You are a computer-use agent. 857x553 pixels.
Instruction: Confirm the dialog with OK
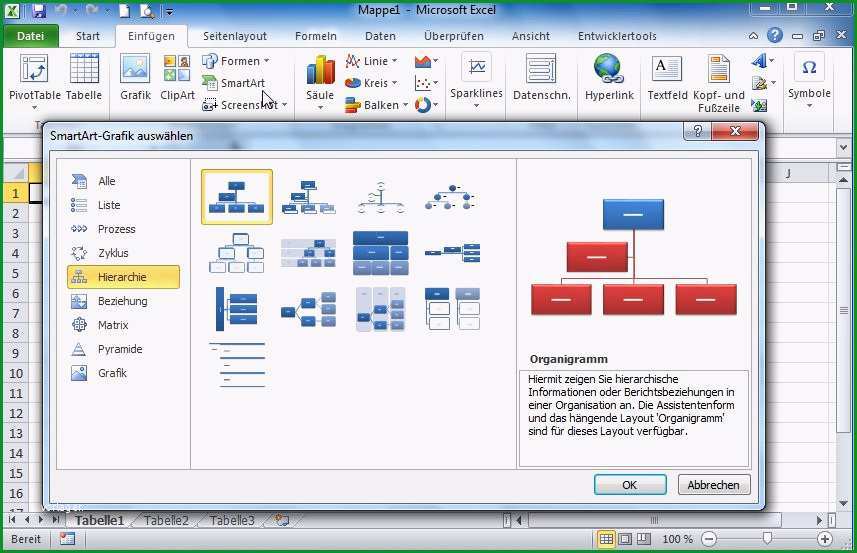(x=630, y=485)
